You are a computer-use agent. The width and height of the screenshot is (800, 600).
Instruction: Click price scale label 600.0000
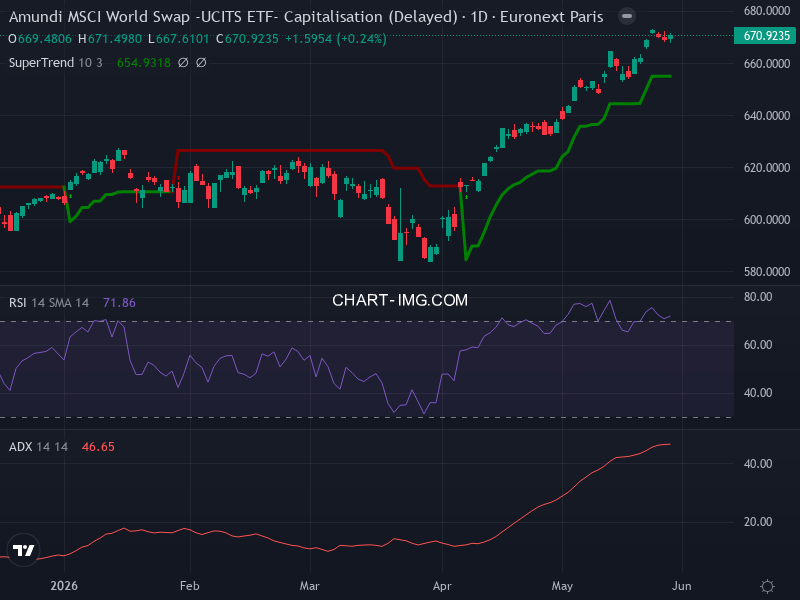click(767, 220)
